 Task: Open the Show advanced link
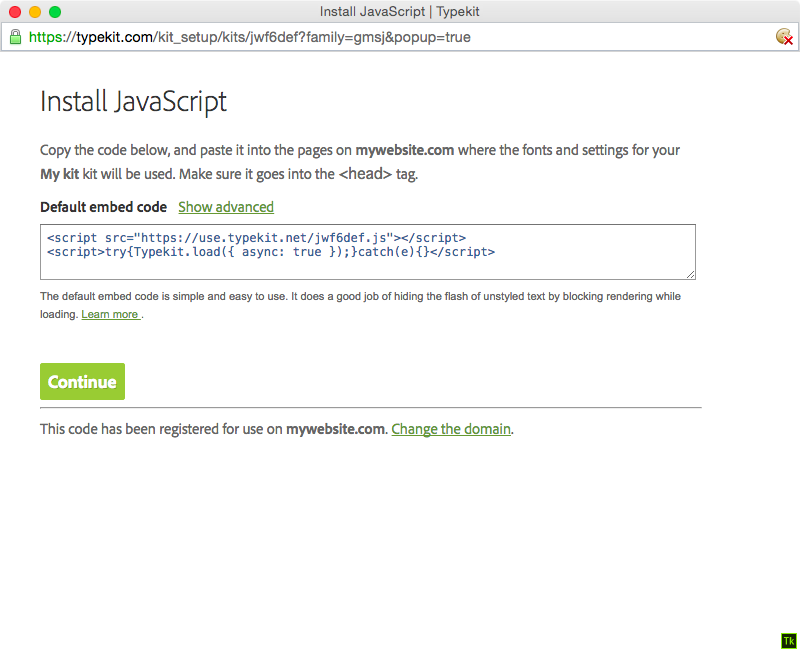click(x=226, y=207)
